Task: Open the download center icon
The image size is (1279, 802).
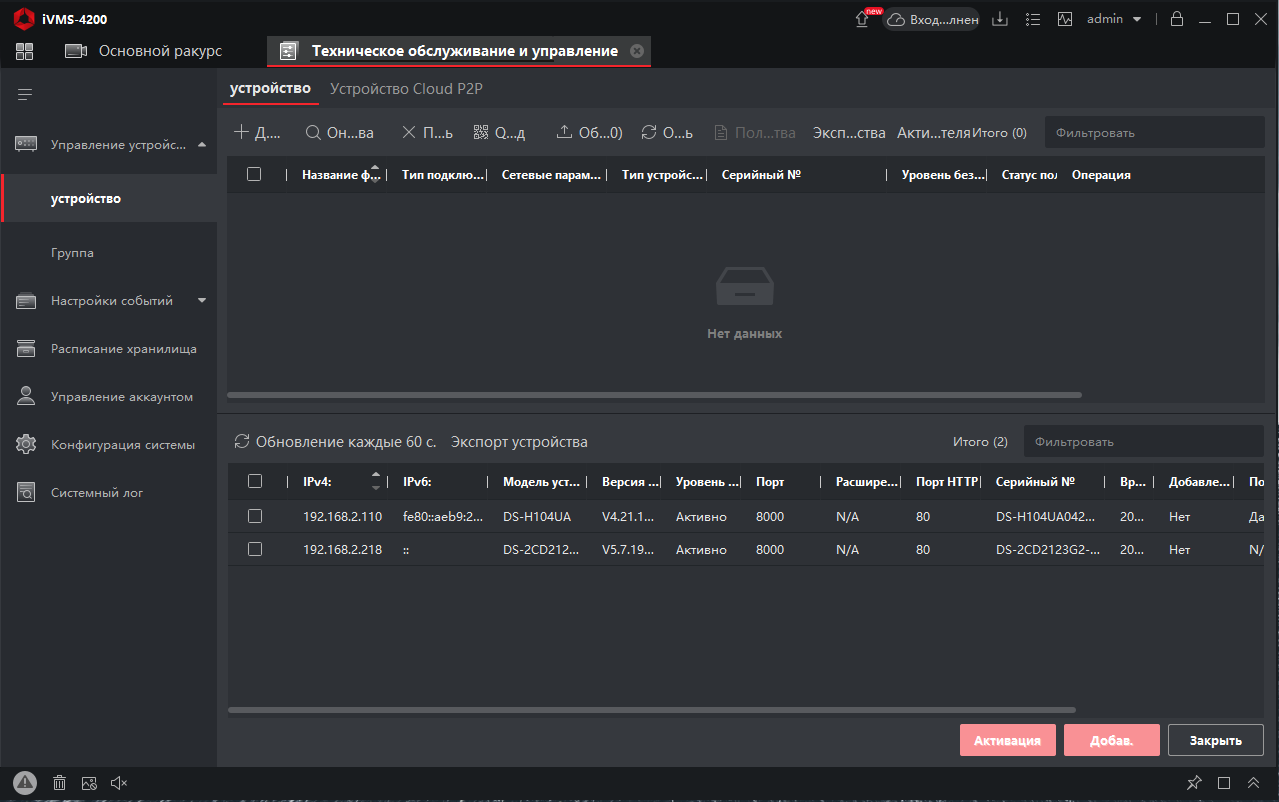Action: [x=1000, y=19]
